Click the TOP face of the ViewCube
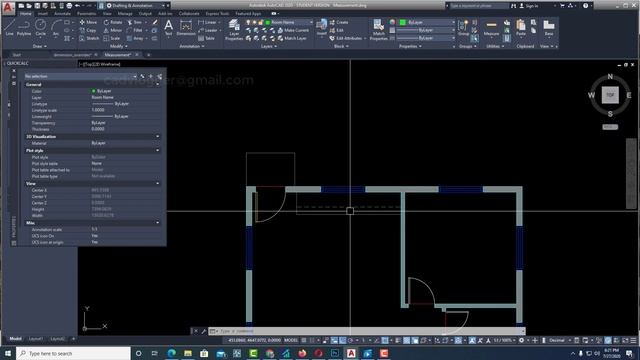Viewport: 640px width, 360px height. (x=610, y=95)
